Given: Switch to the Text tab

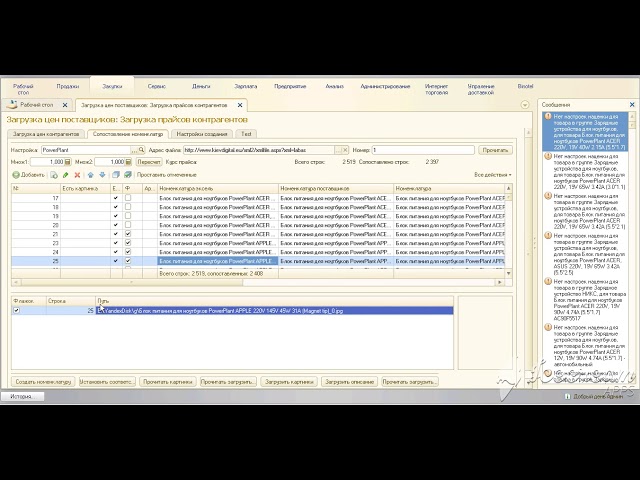Looking at the screenshot, I should tap(246, 134).
